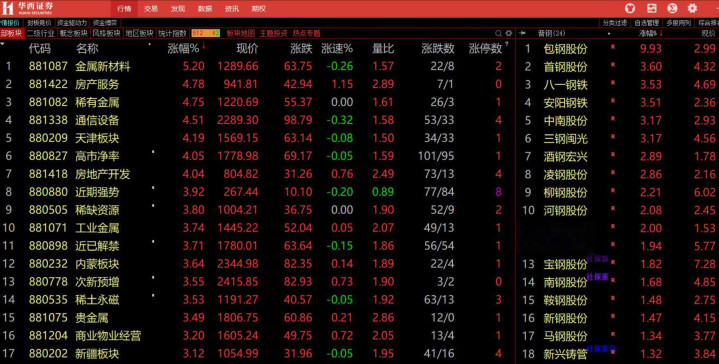Select the 稀有金属 sector row
The width and height of the screenshot is (719, 364).
tap(257, 102)
